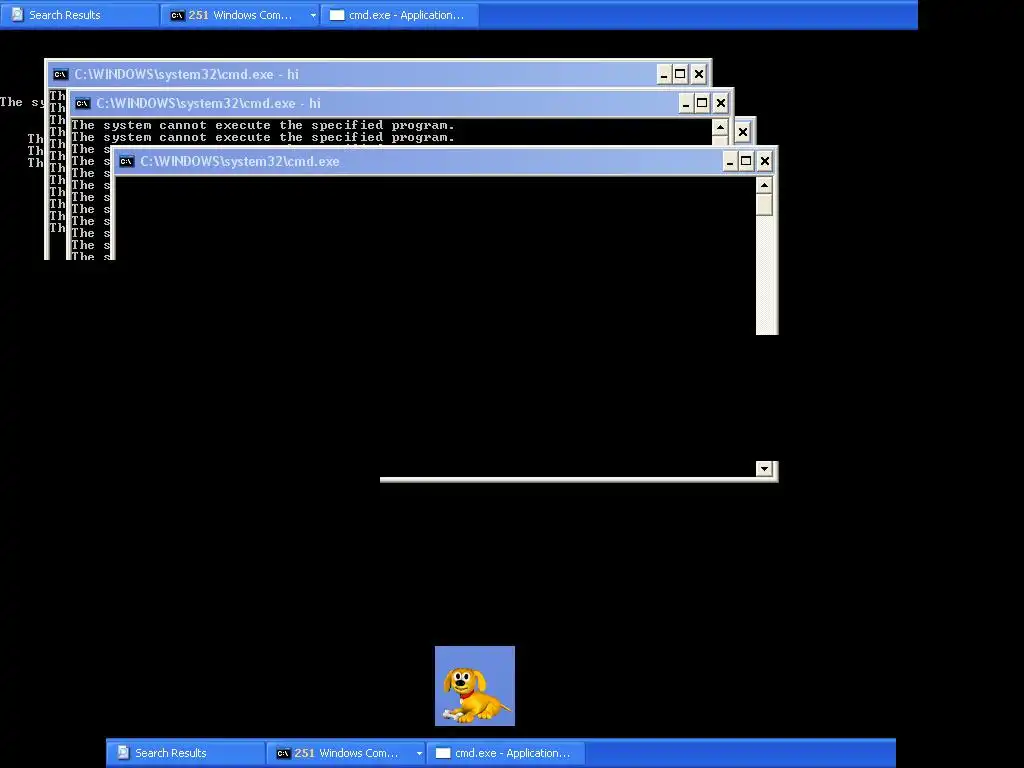Screen dimensions: 1024x768
Task: Close the front cmd.exe window without hi
Action: pyautogui.click(x=765, y=161)
